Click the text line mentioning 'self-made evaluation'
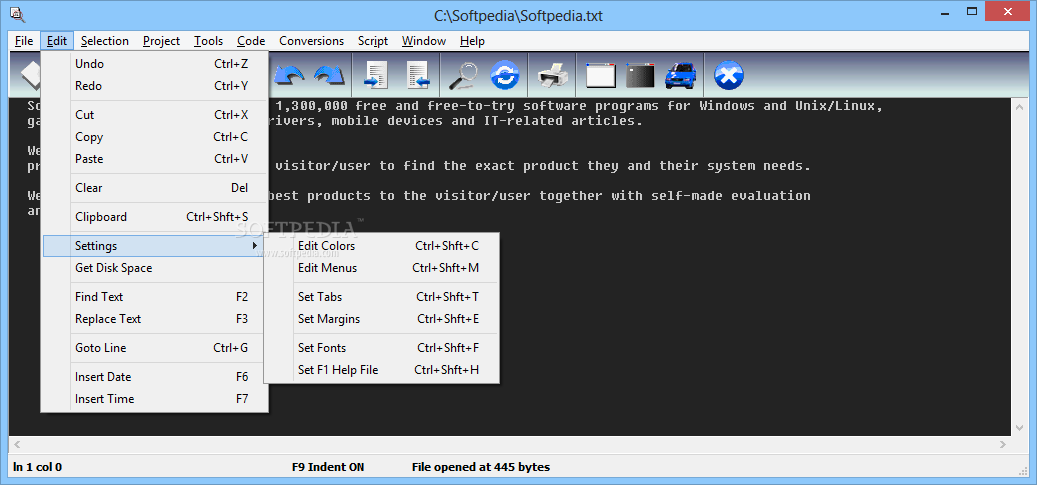 (542, 196)
